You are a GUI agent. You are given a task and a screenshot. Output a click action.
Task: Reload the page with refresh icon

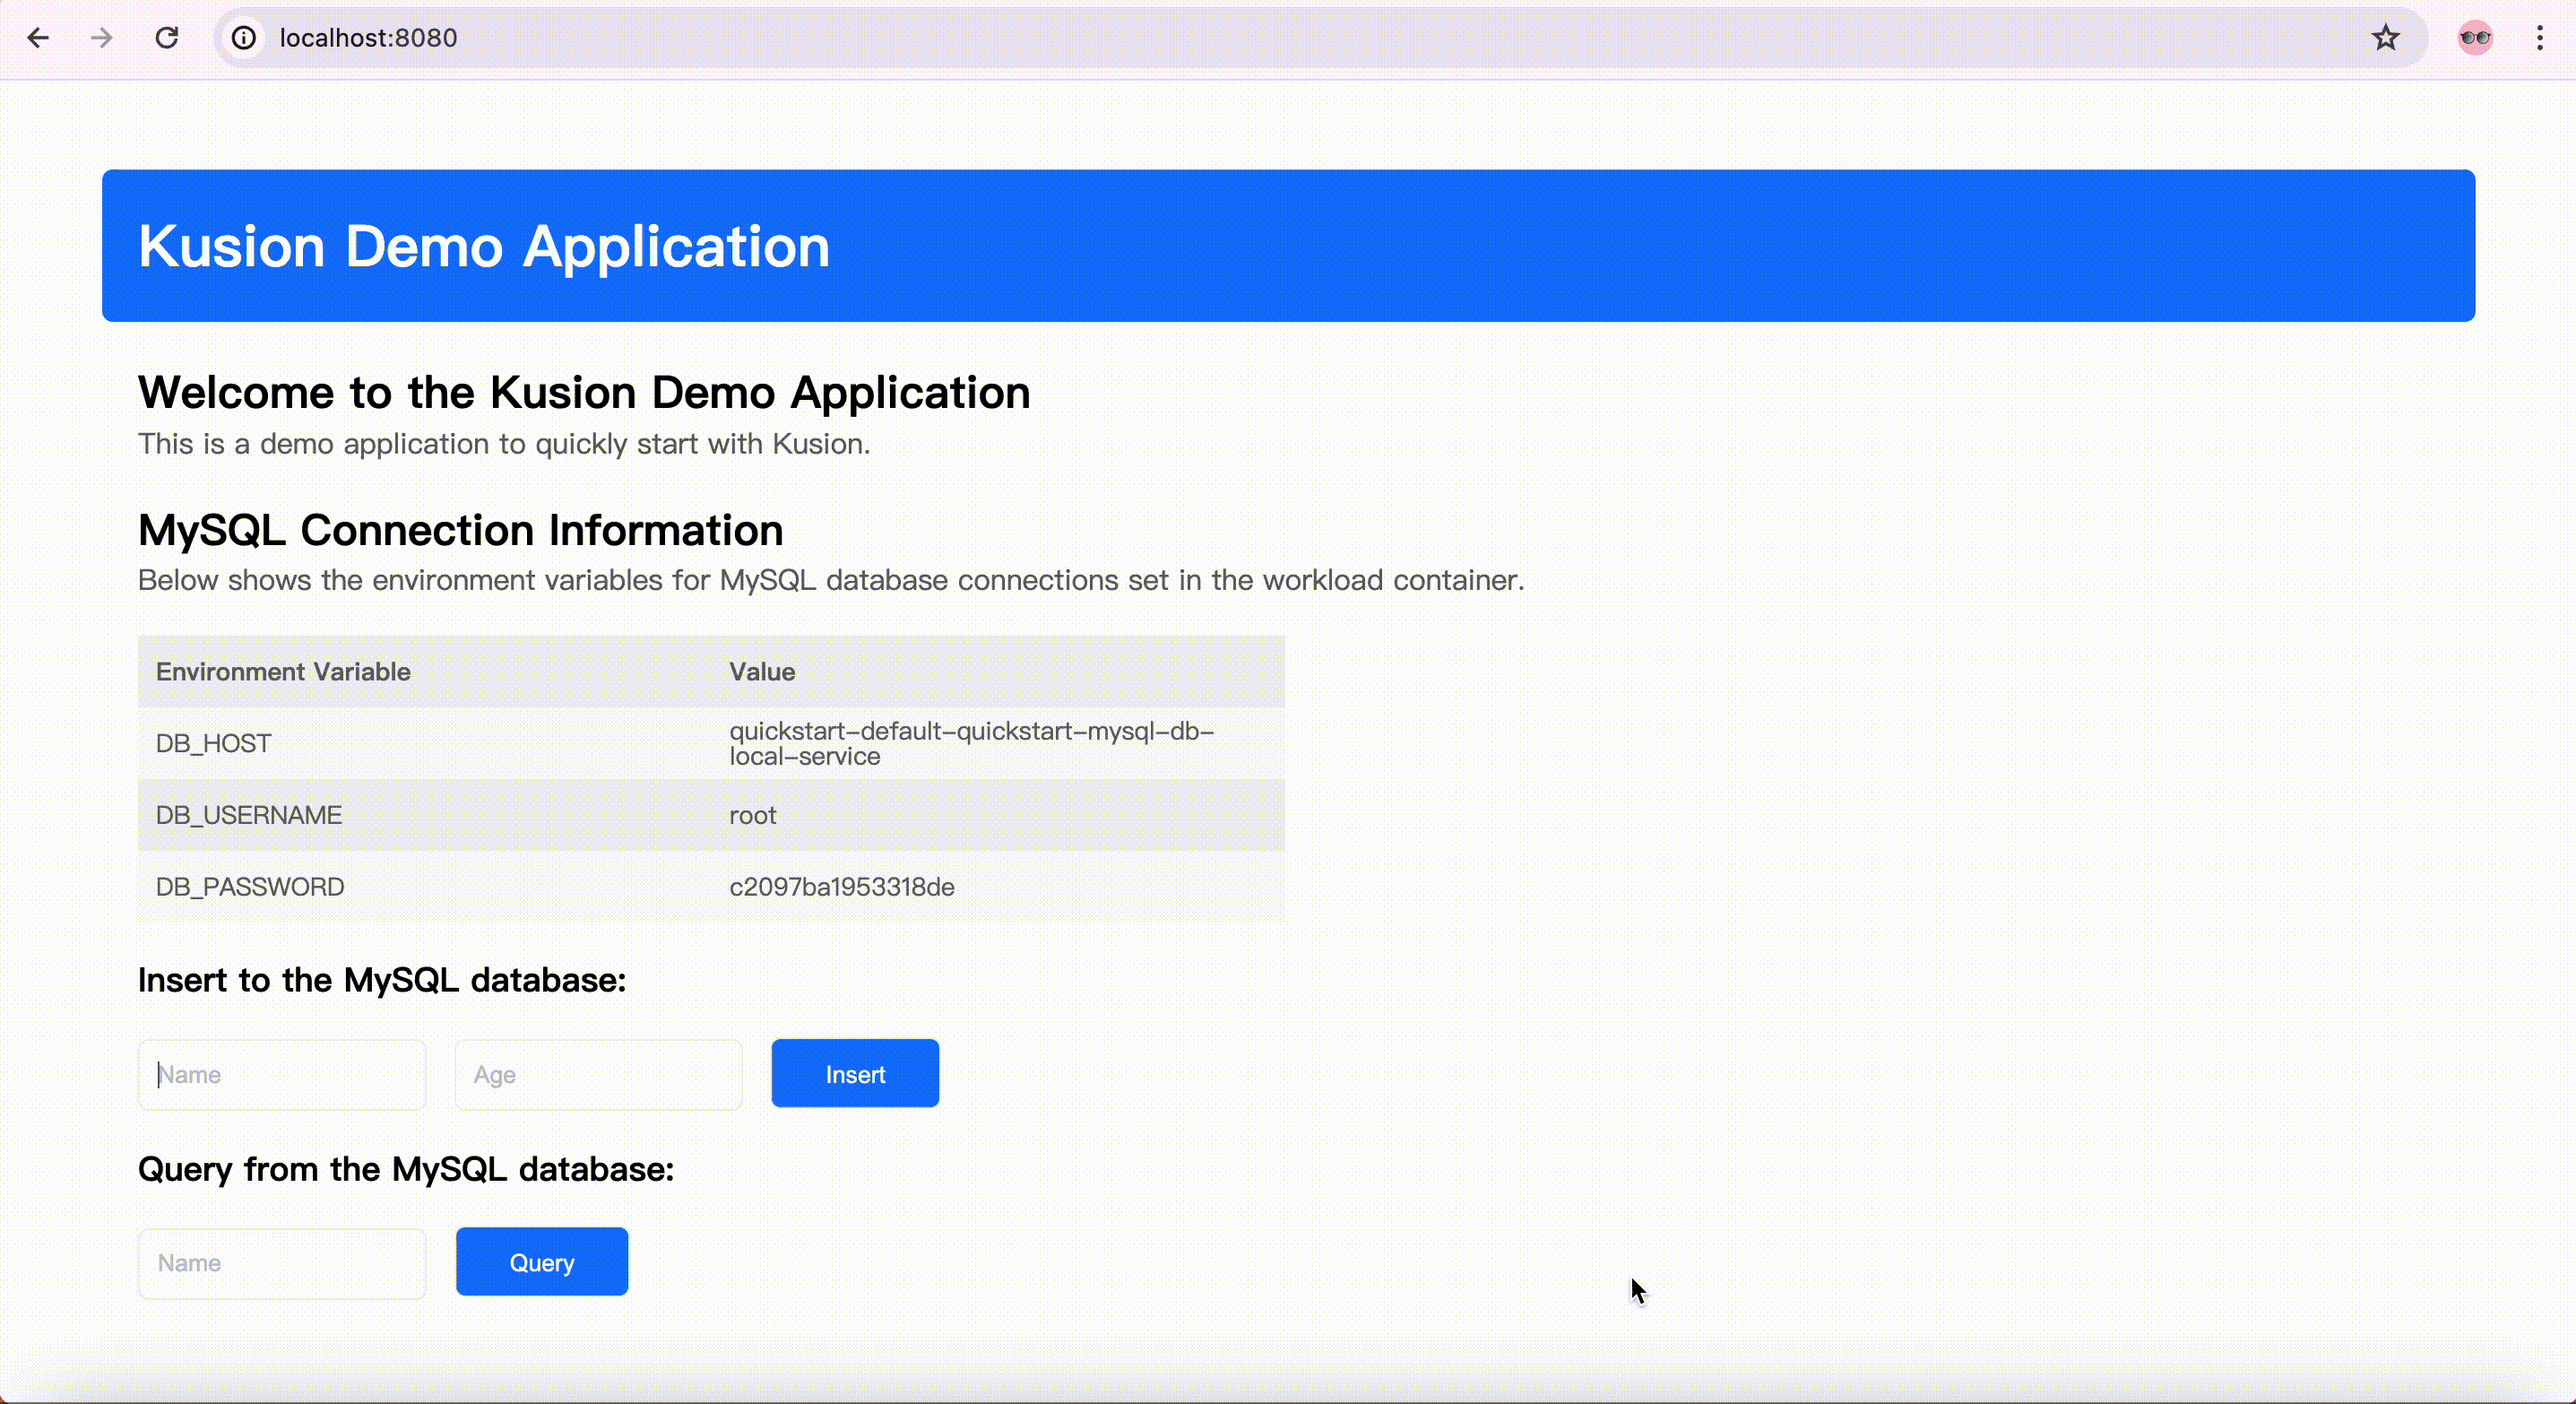(x=167, y=38)
